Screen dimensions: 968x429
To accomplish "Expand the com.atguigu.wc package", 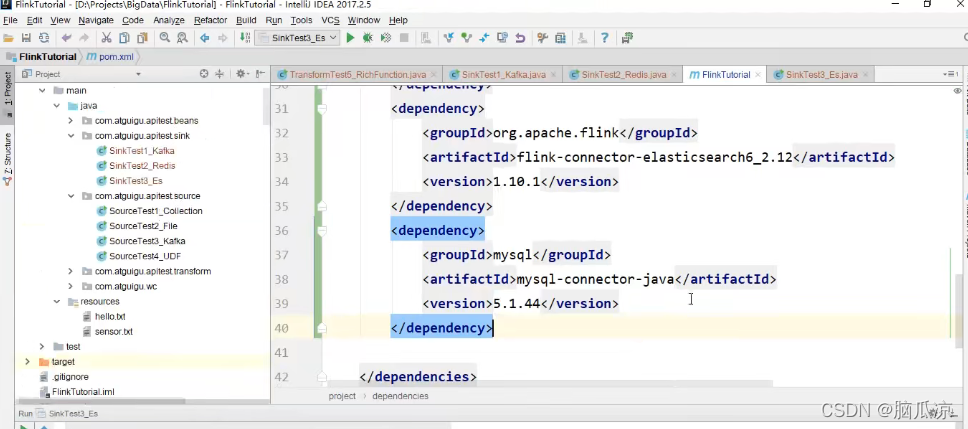I will [x=71, y=286].
